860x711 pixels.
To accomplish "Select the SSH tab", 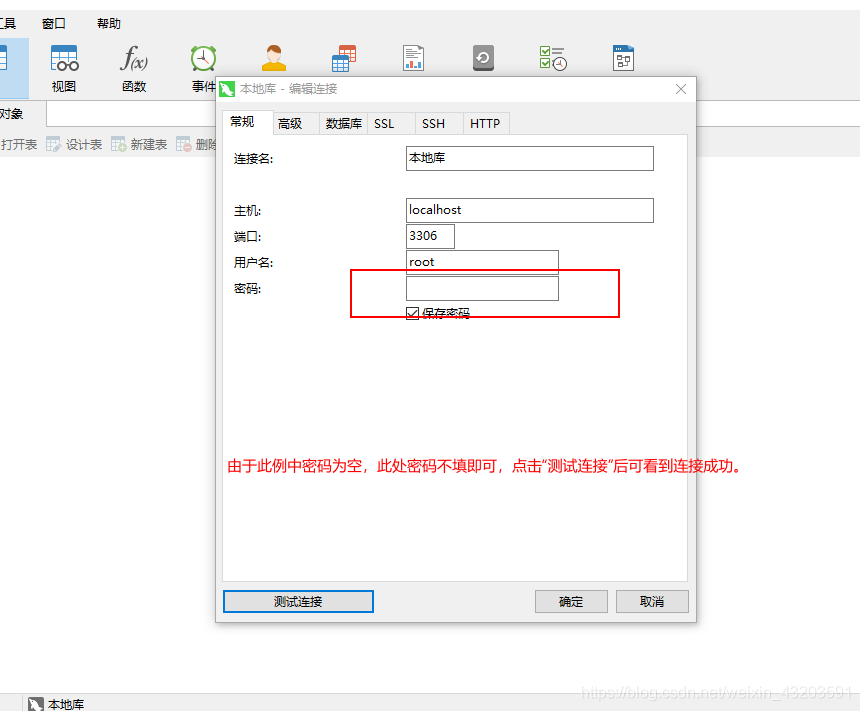I will (433, 124).
